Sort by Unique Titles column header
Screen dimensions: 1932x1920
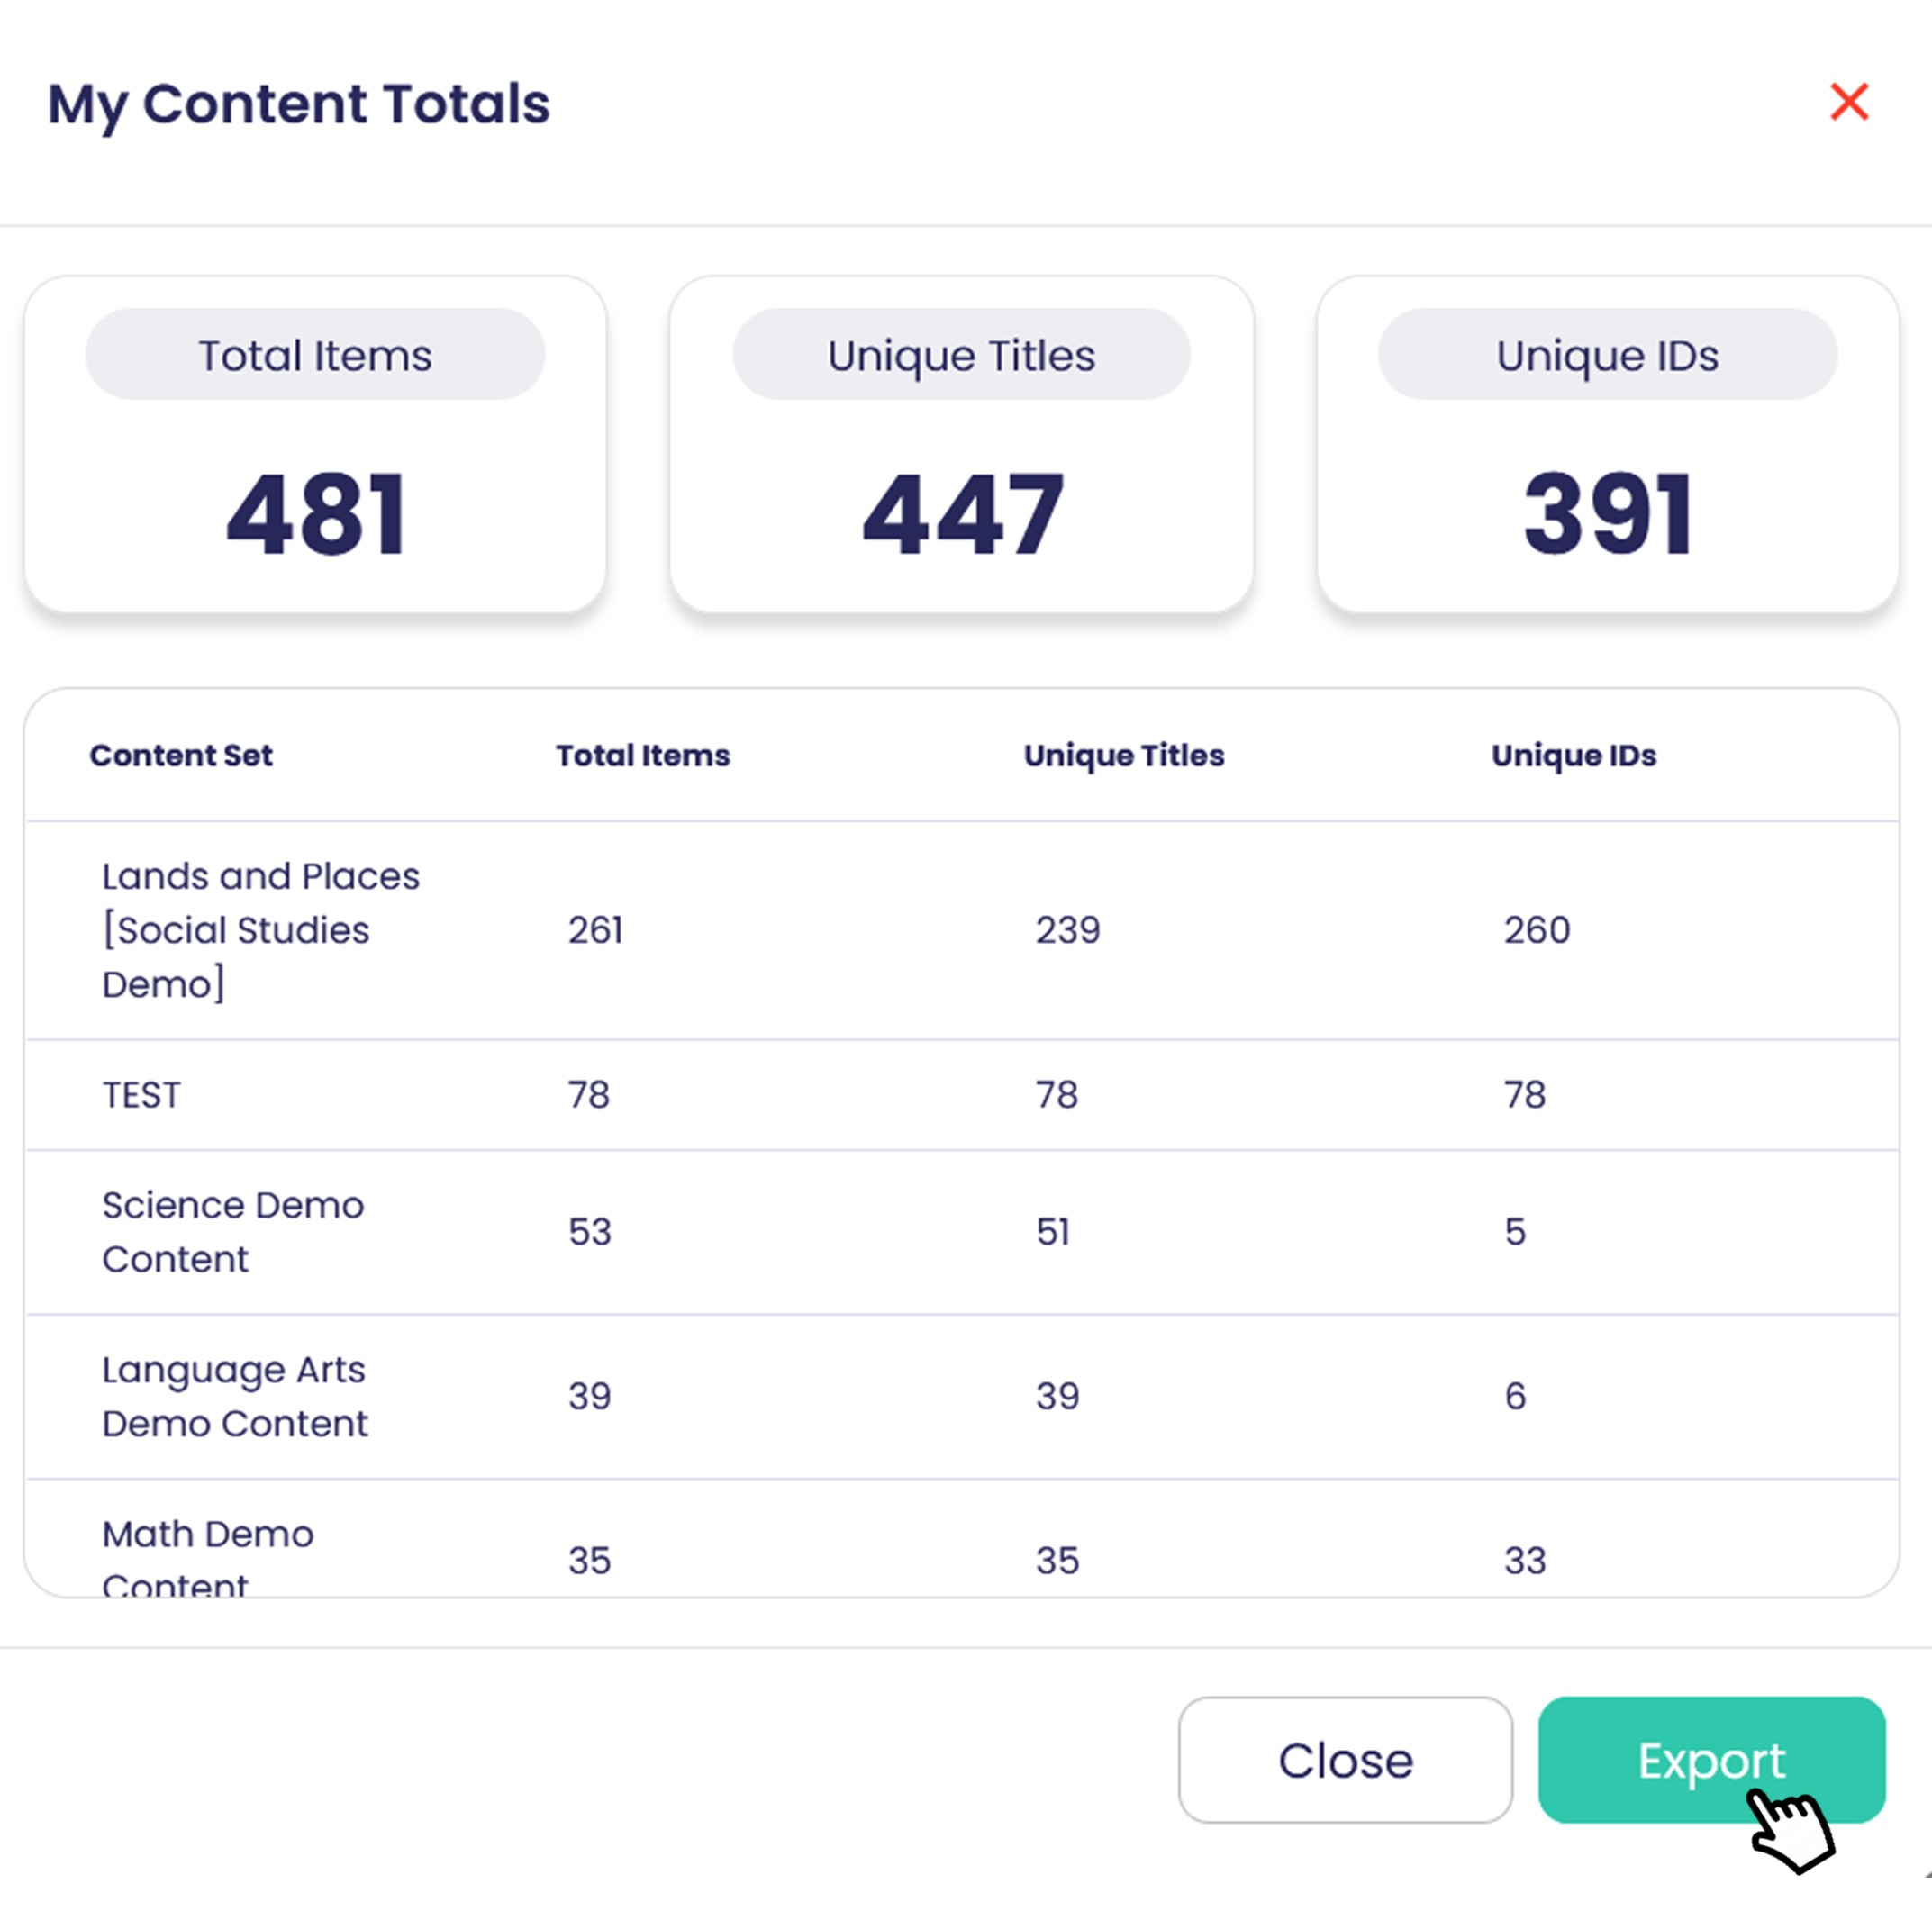pyautogui.click(x=1124, y=755)
